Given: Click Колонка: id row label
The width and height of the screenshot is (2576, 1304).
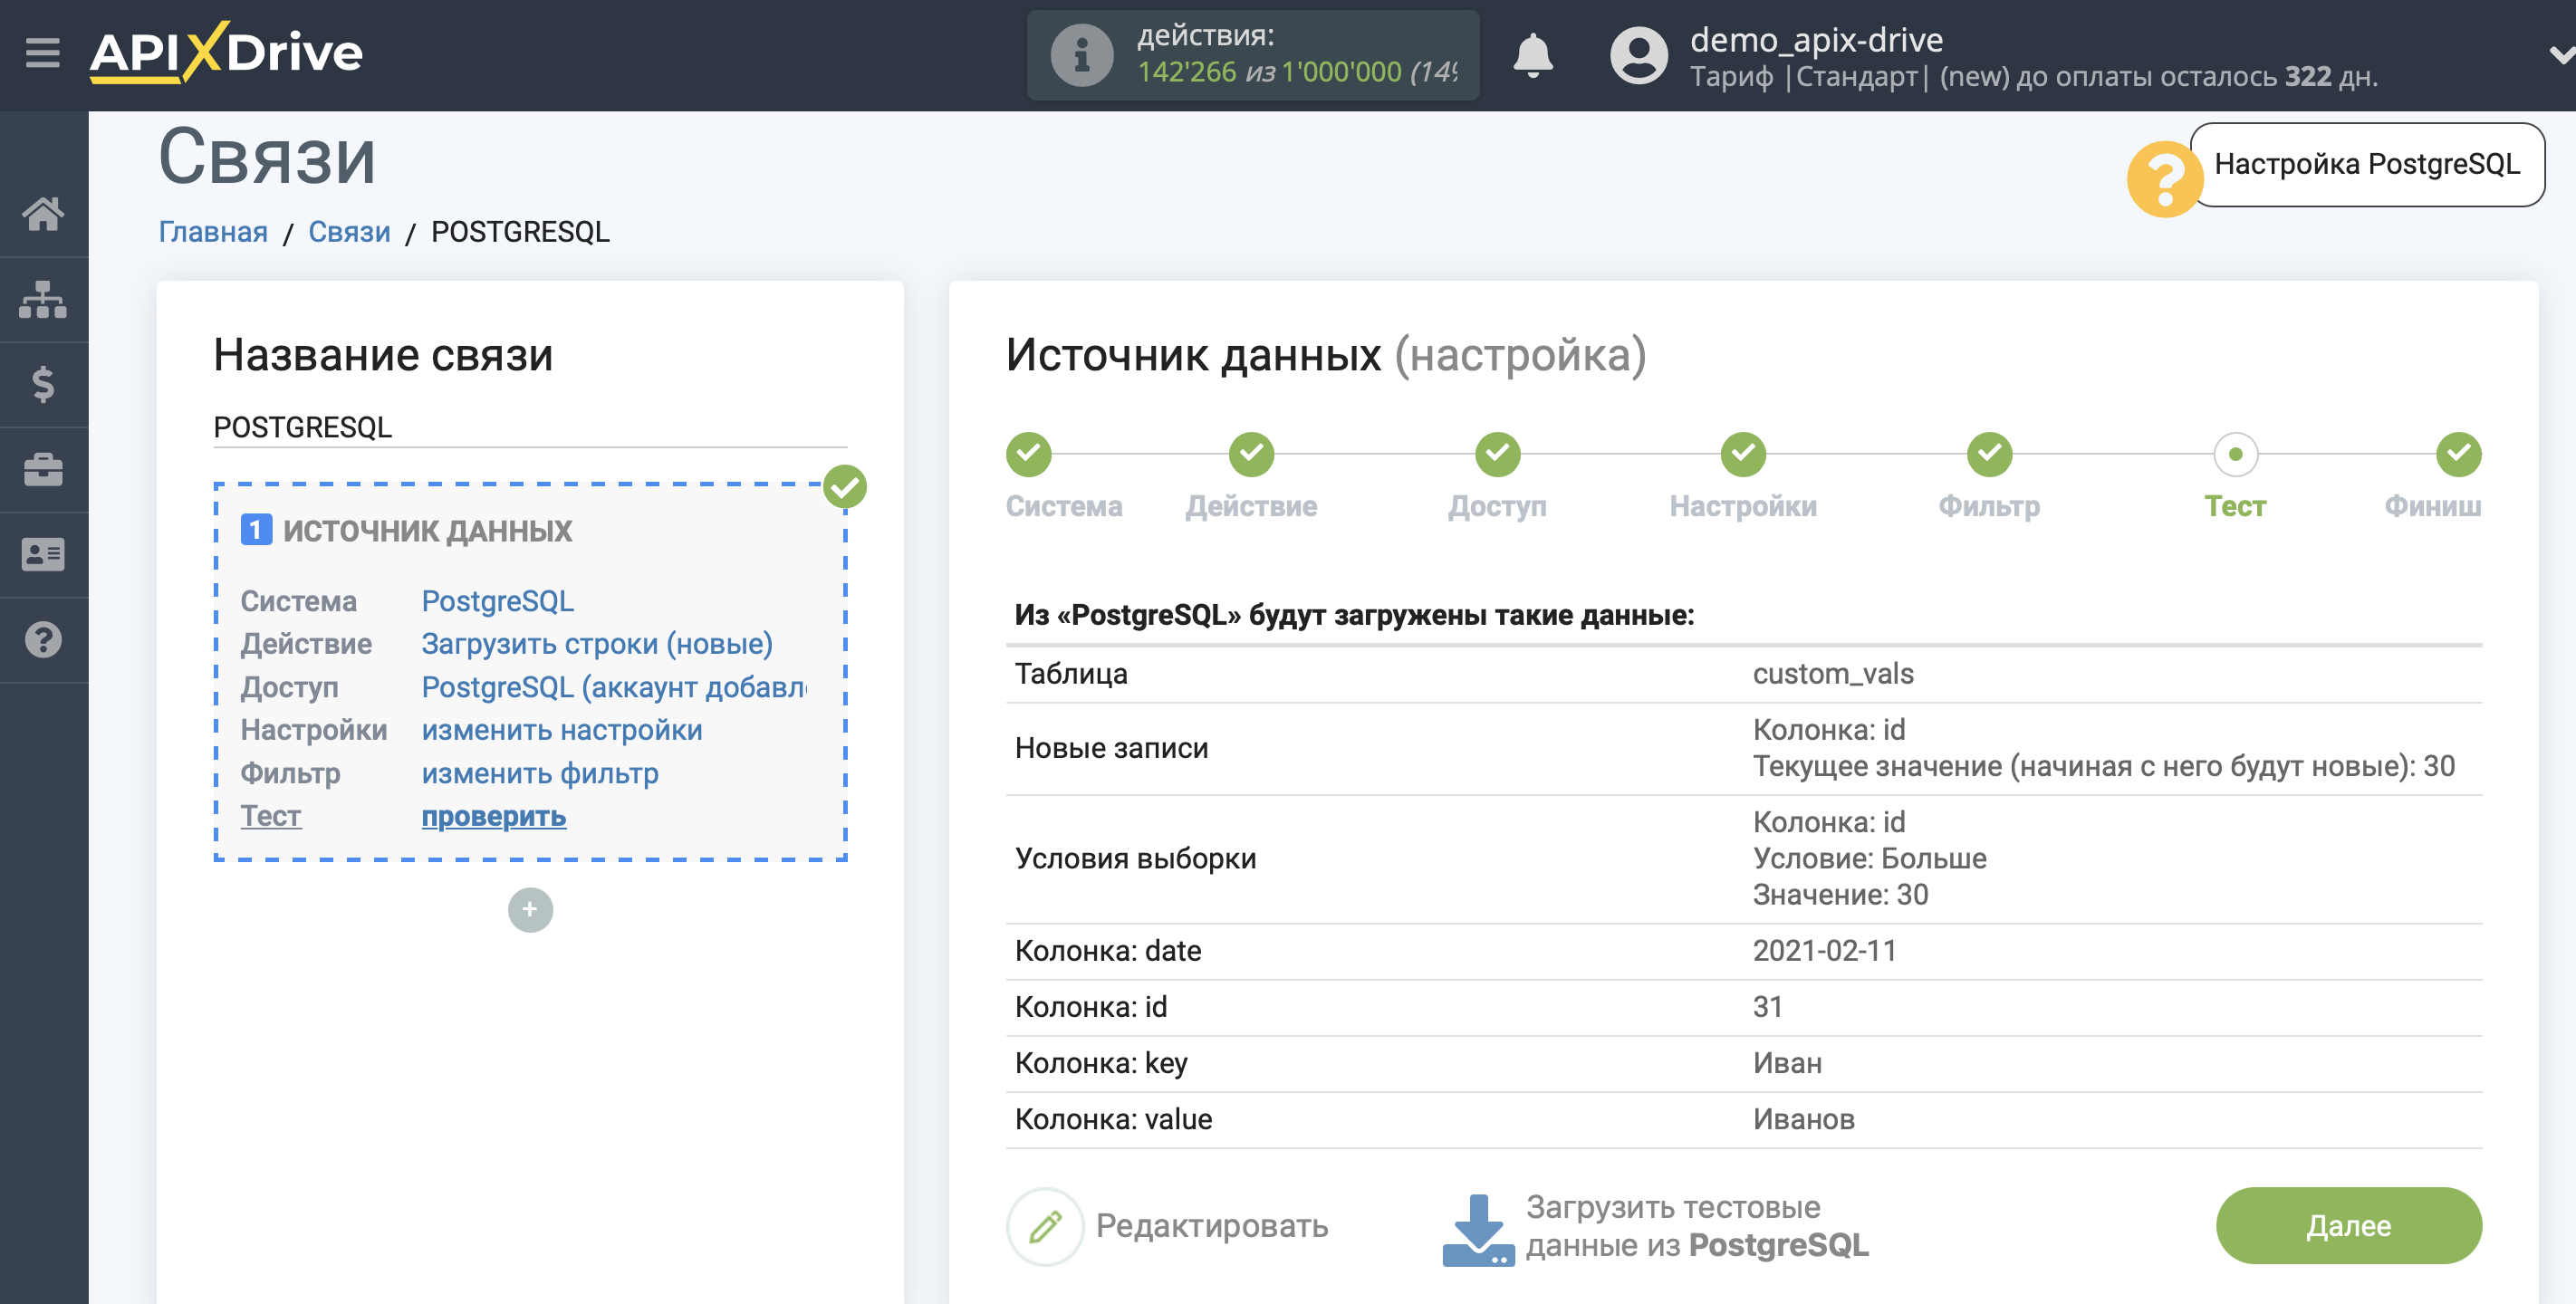Looking at the screenshot, I should pyautogui.click(x=1091, y=1007).
